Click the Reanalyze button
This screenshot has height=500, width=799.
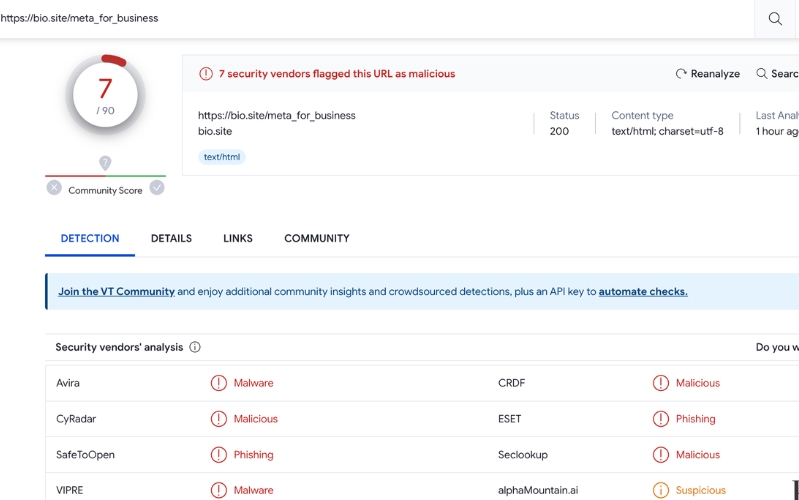click(x=708, y=74)
